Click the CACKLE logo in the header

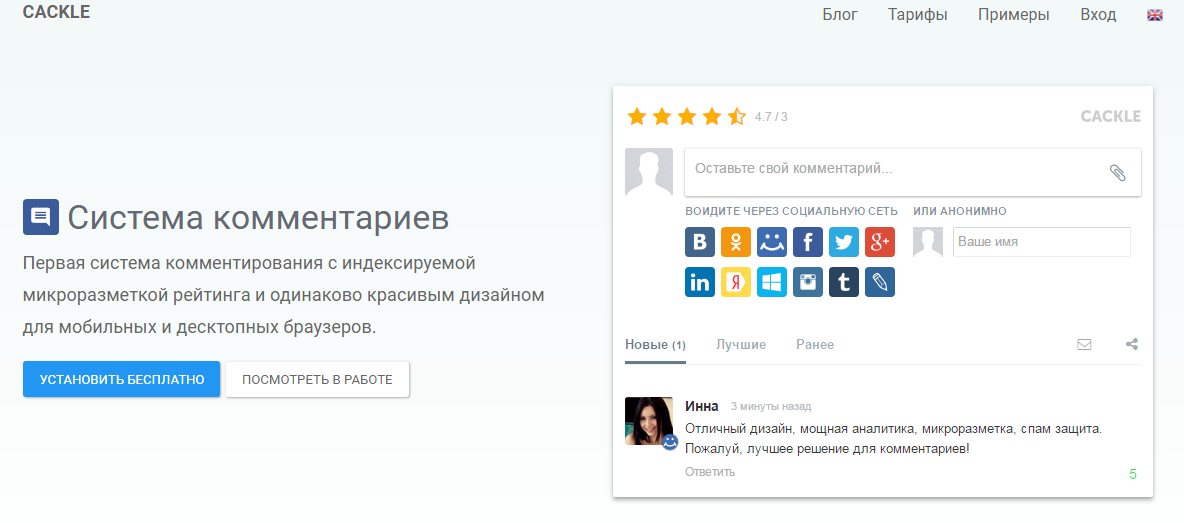tap(56, 12)
